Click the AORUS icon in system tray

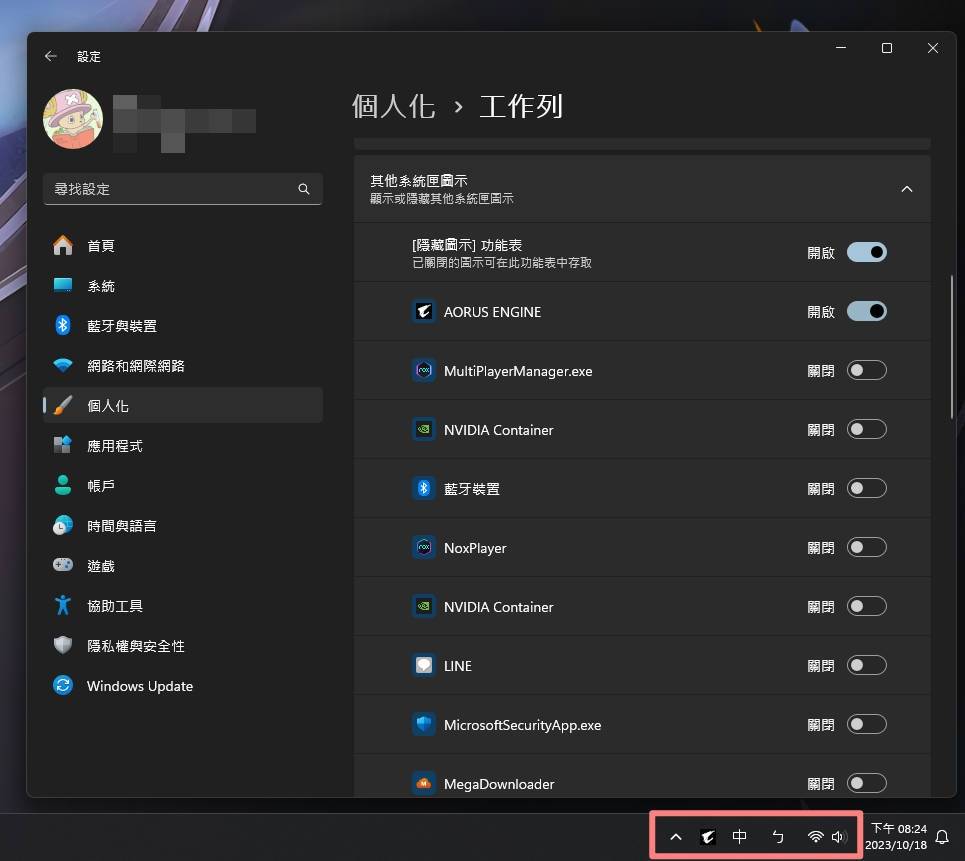708,837
